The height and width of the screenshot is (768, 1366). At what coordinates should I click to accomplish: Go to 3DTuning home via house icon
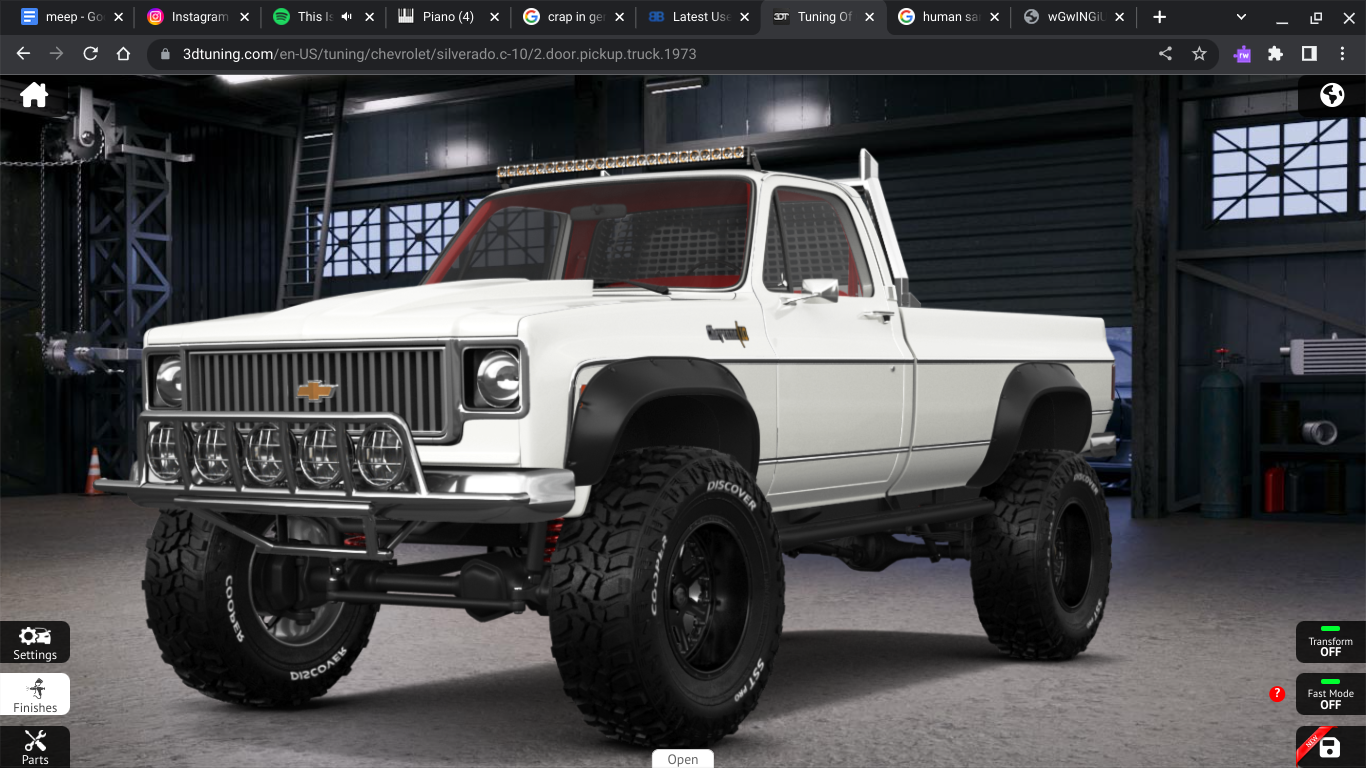[x=34, y=95]
